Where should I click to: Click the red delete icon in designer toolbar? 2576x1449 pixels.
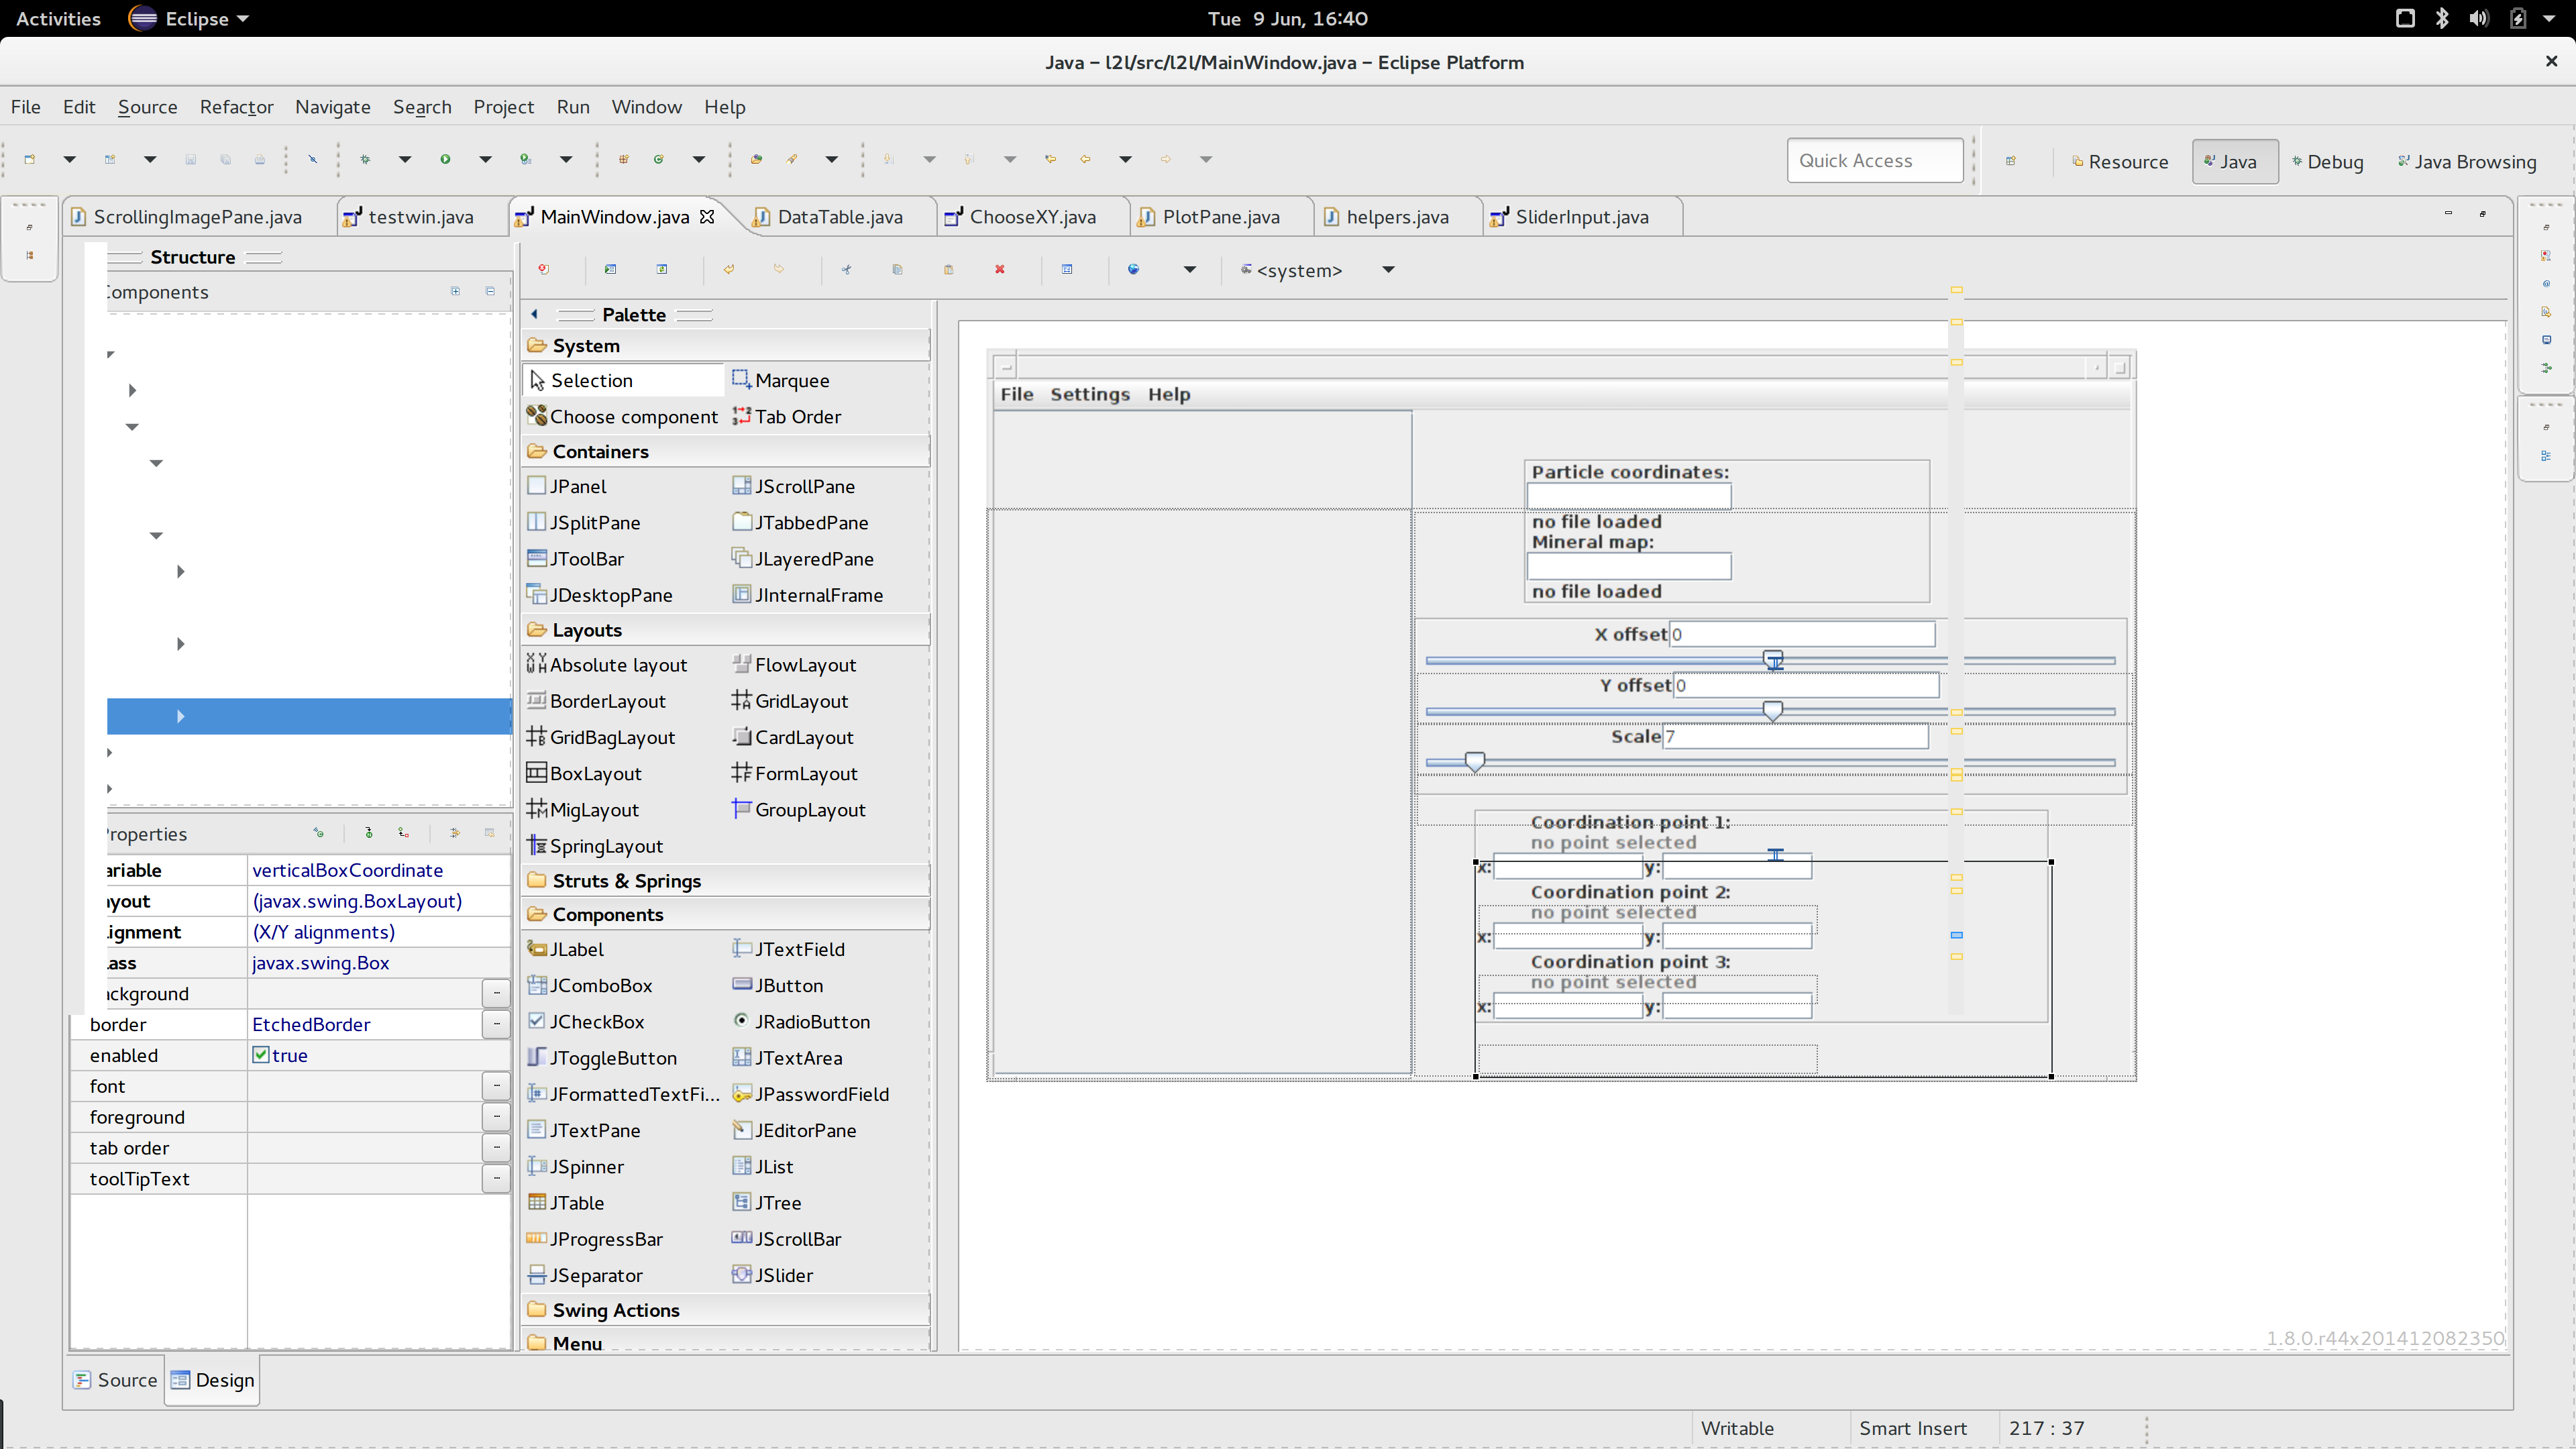point(999,269)
